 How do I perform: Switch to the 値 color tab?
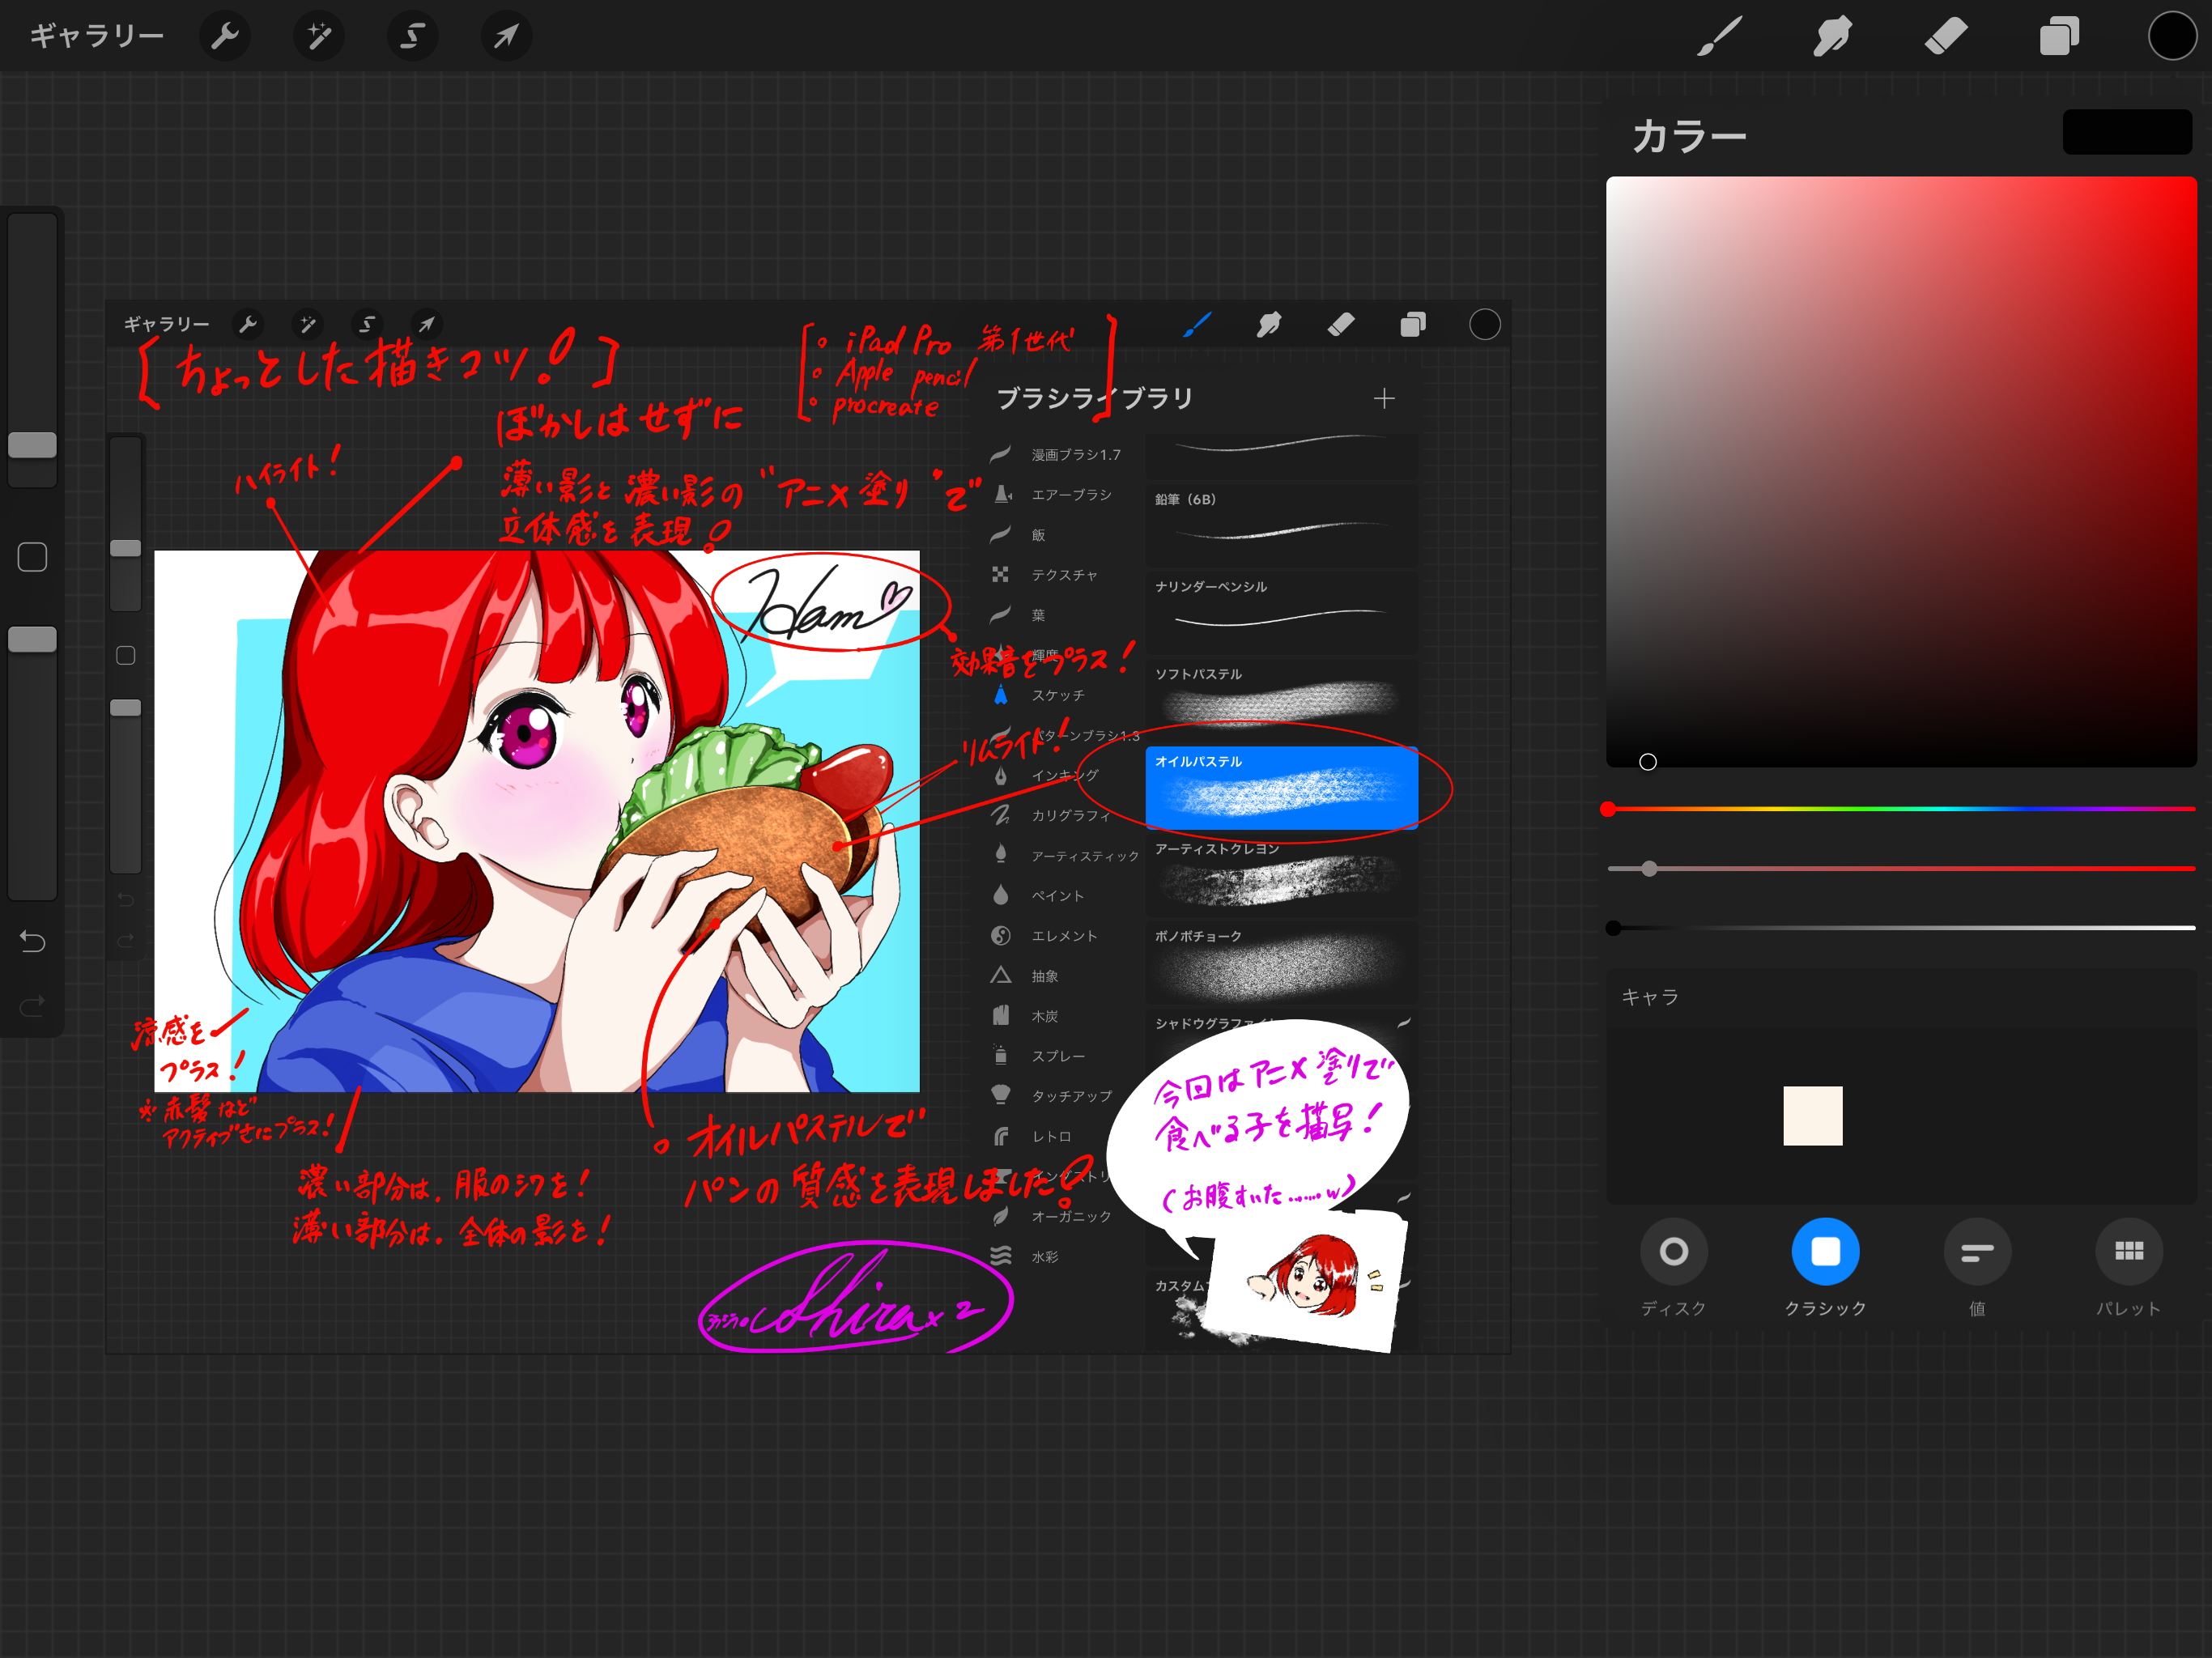pyautogui.click(x=1977, y=1268)
